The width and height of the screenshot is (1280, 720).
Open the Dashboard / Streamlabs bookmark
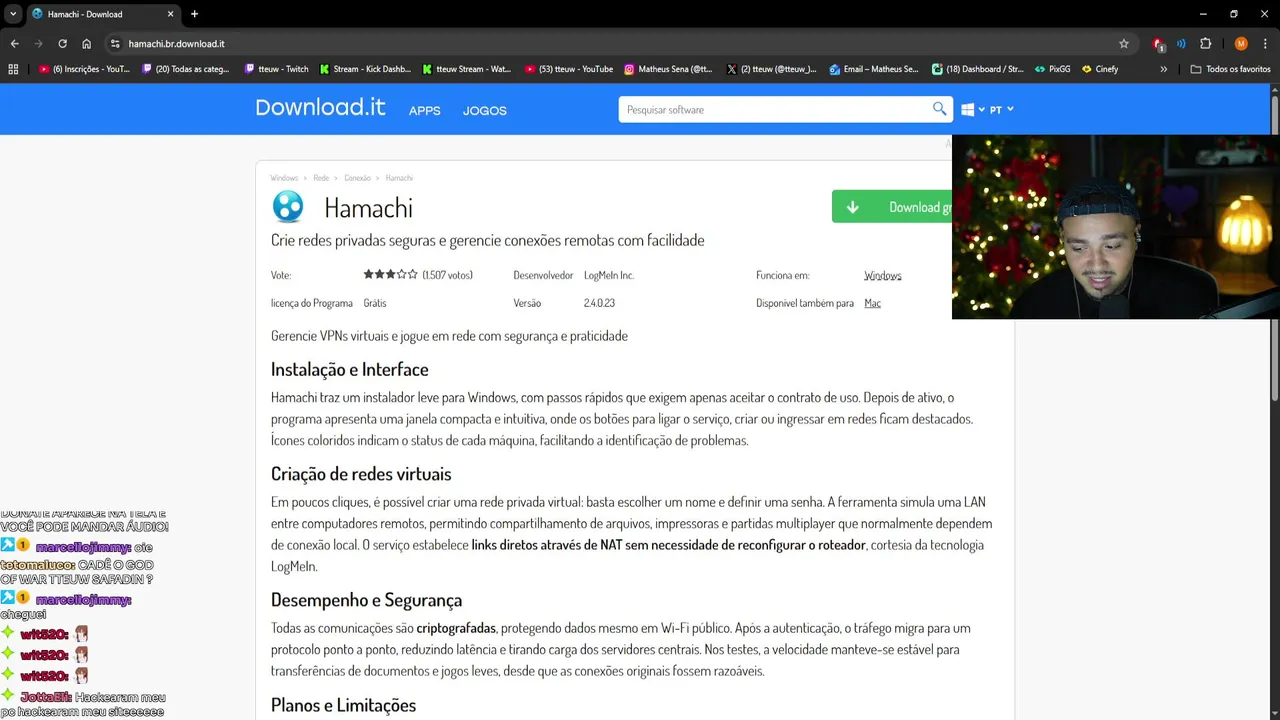point(977,69)
